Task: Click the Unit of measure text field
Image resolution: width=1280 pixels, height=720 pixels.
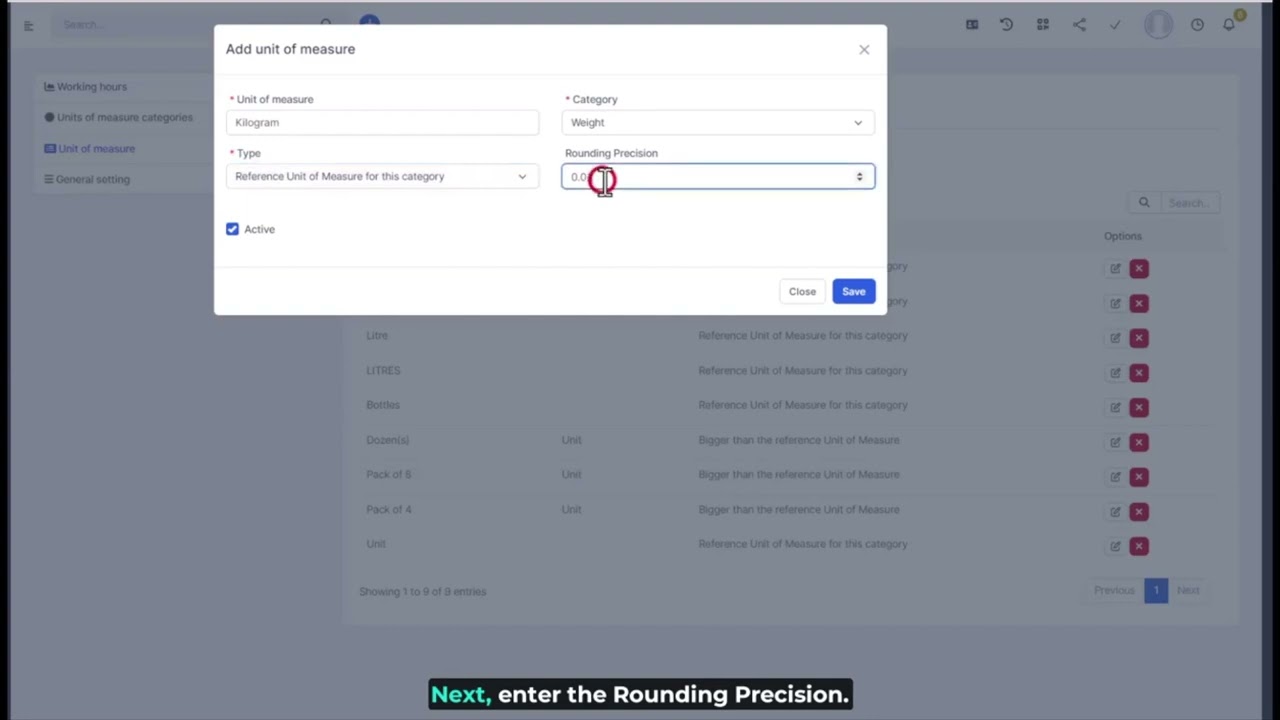Action: click(381, 122)
